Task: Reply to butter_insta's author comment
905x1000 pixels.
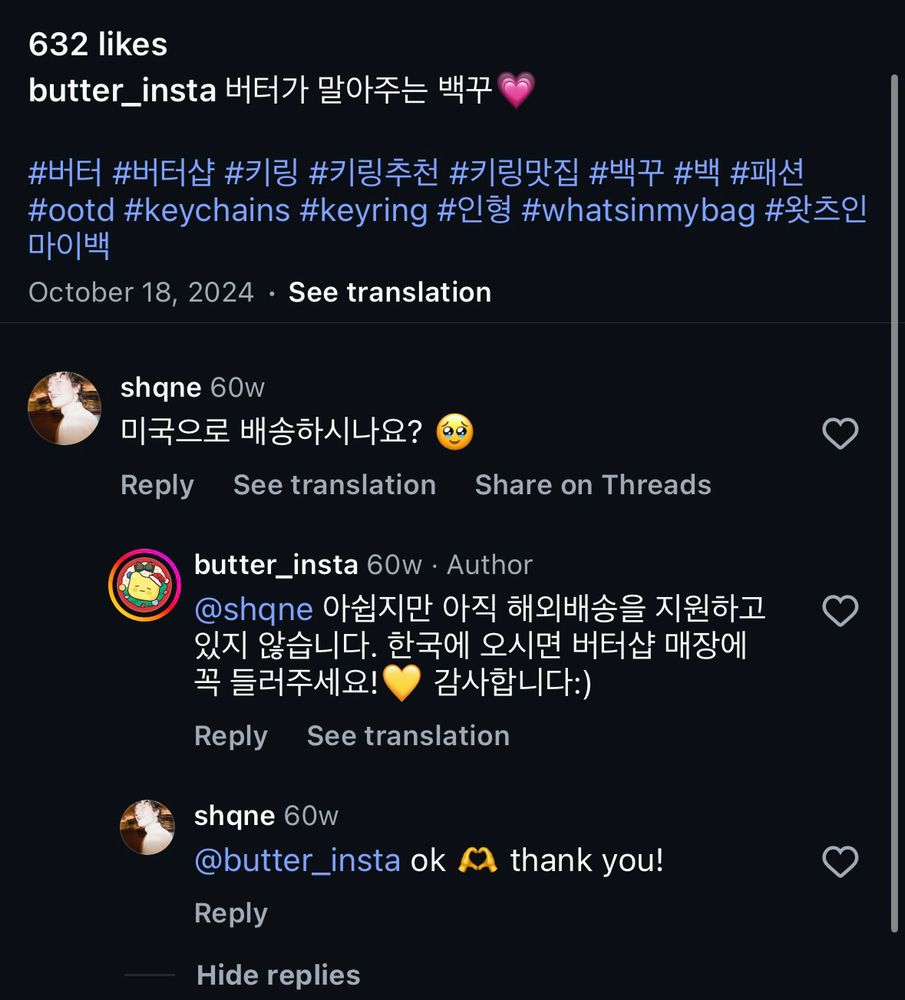Action: (x=231, y=736)
